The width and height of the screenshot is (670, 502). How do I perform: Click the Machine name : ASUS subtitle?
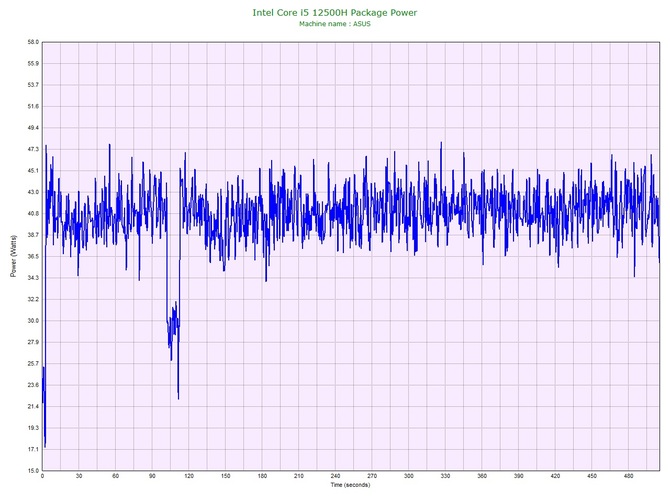coord(335,24)
